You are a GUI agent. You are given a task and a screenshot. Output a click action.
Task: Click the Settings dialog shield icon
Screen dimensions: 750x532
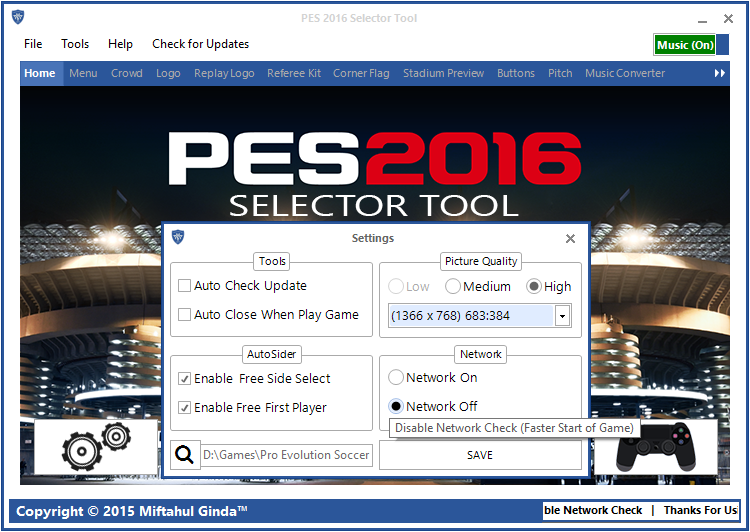click(178, 237)
